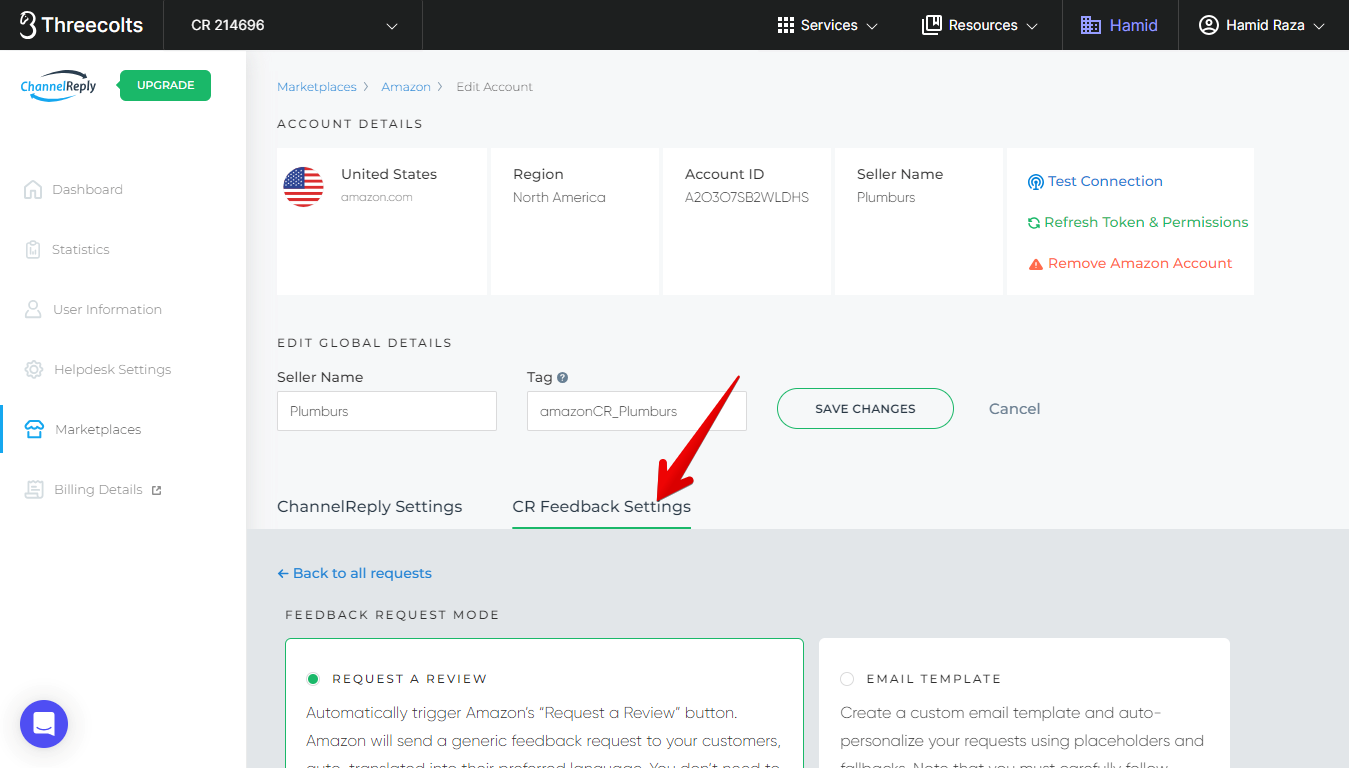1349x768 pixels.
Task: Go to User Information page
Action: 107,309
